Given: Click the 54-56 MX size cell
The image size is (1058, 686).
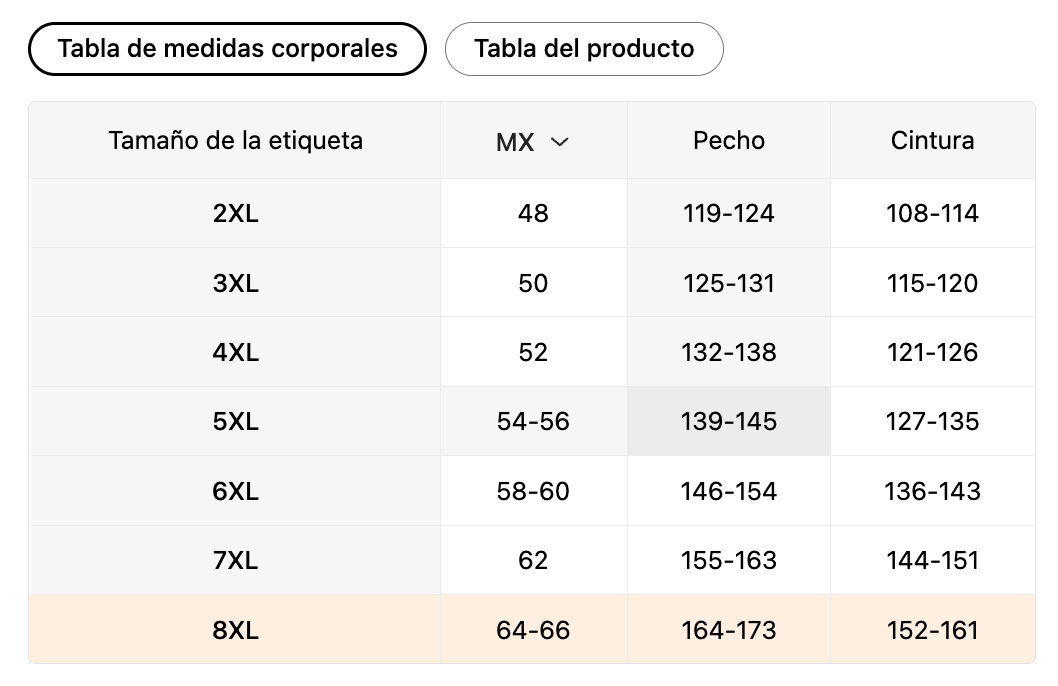Looking at the screenshot, I should point(533,422).
